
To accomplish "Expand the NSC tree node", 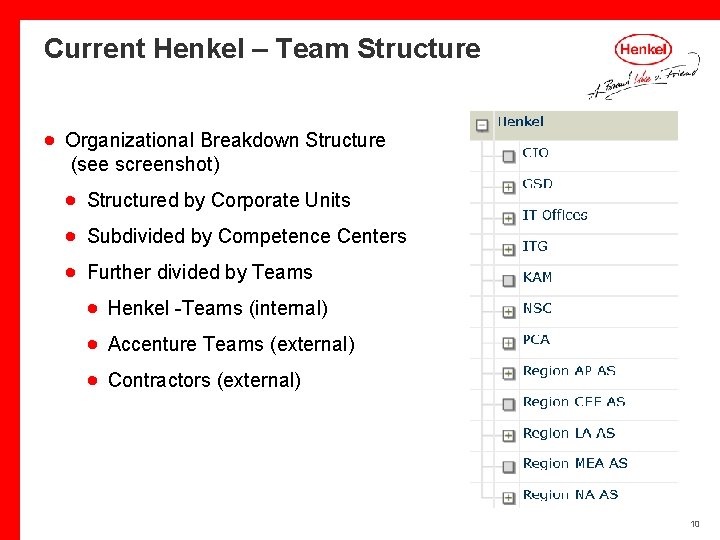I will 508,312.
